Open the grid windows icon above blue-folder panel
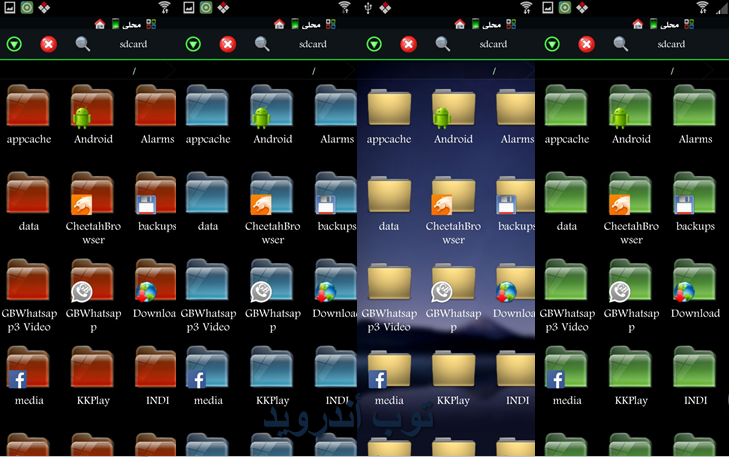Image resolution: width=729 pixels, height=457 pixels. click(331, 24)
